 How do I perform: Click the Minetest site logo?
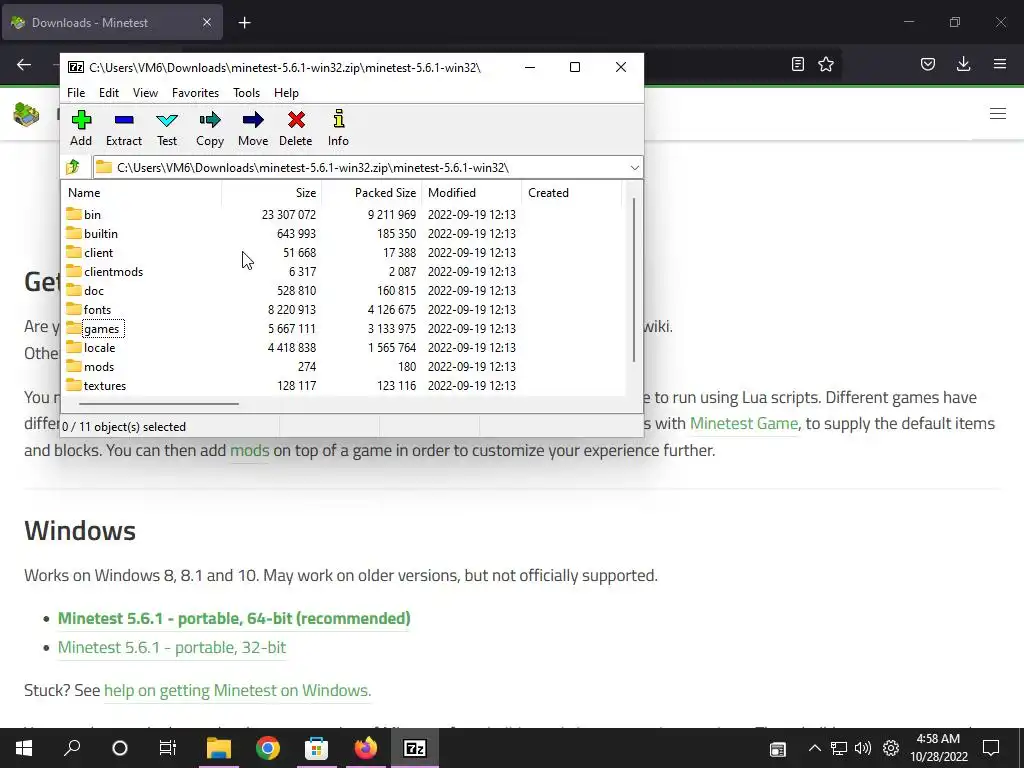coord(26,114)
